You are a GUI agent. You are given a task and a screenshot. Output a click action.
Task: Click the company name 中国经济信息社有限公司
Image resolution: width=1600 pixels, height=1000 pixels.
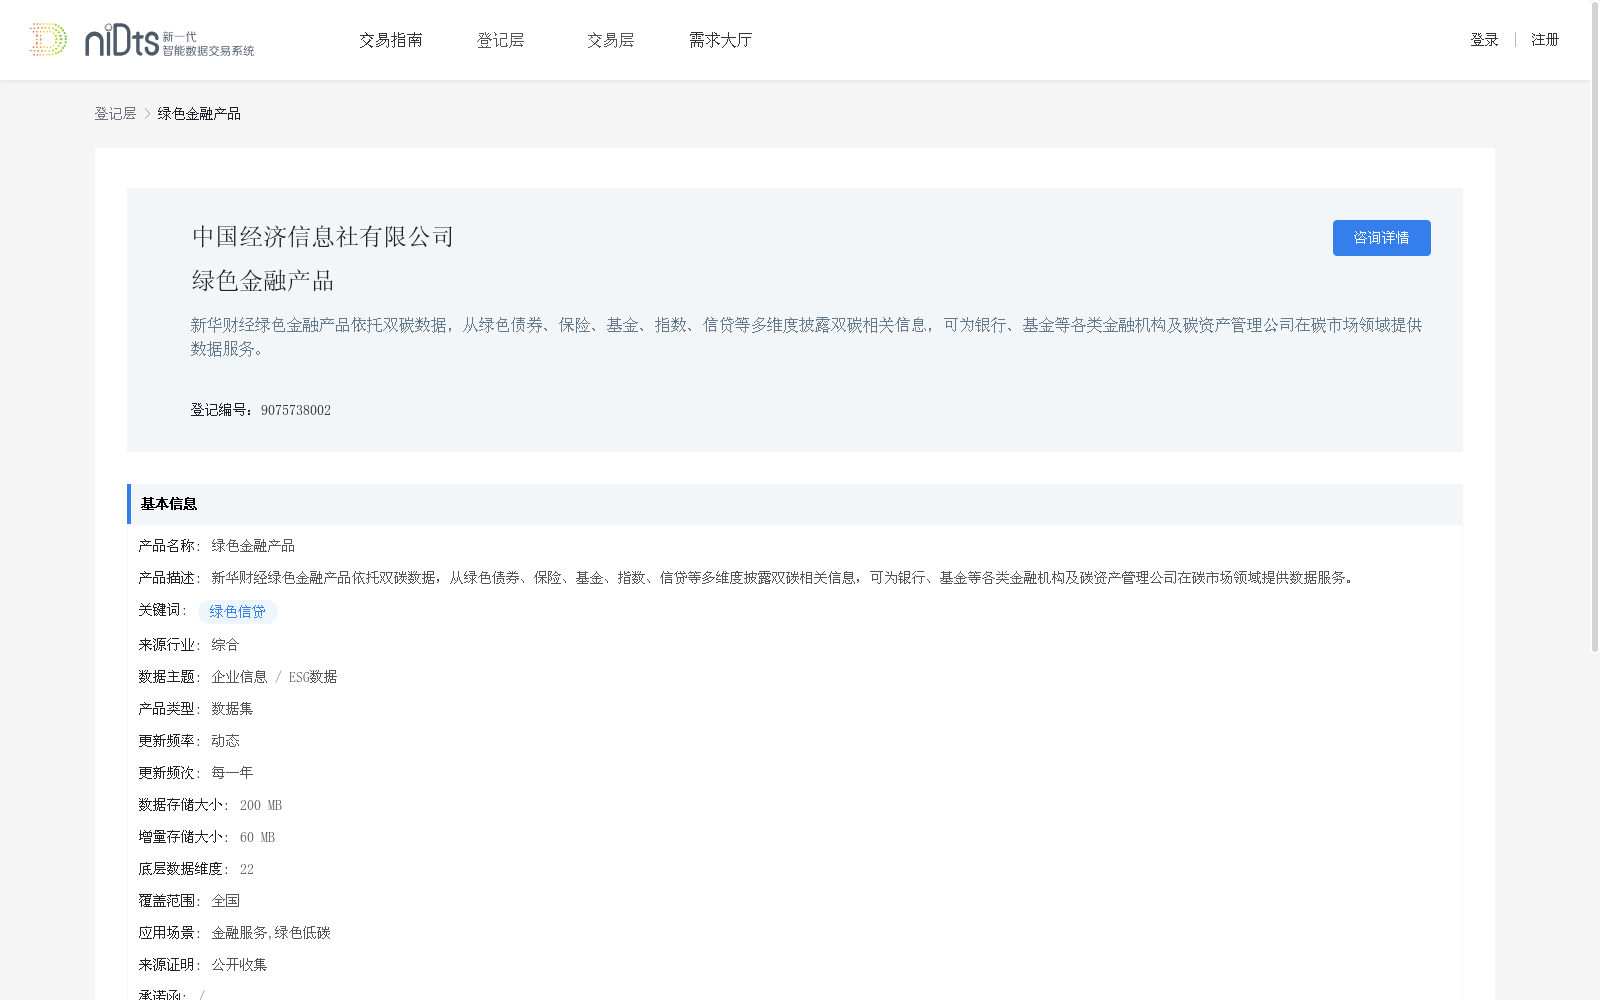323,237
